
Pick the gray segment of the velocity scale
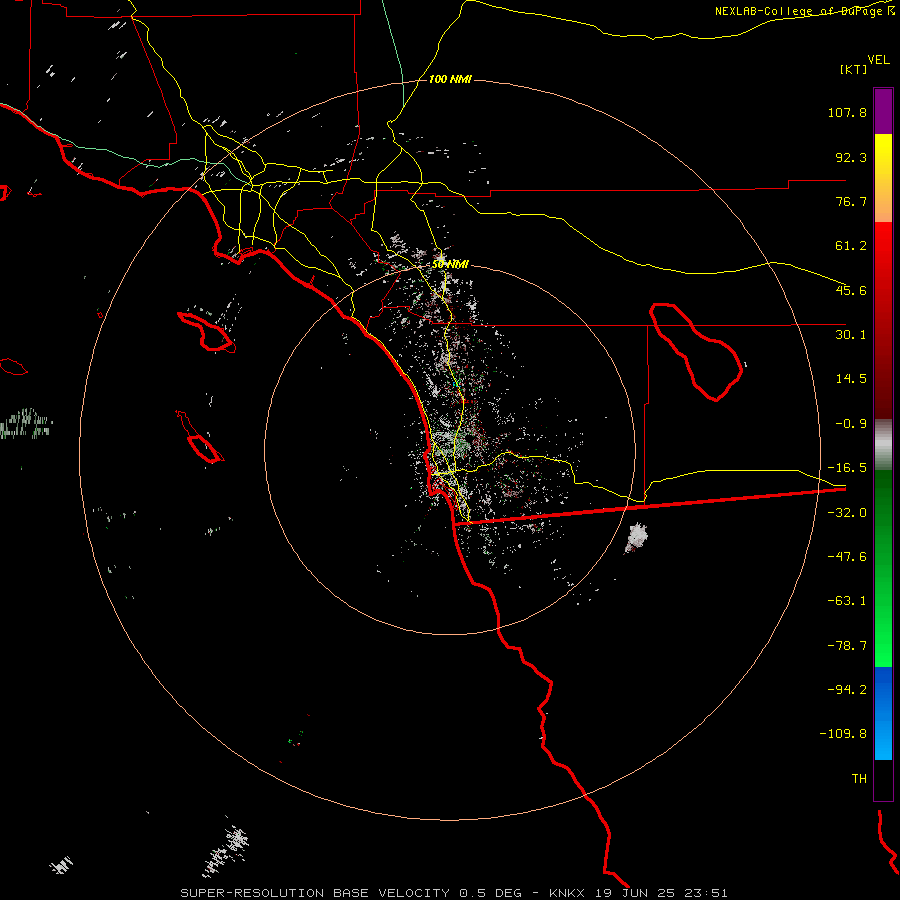[883, 445]
